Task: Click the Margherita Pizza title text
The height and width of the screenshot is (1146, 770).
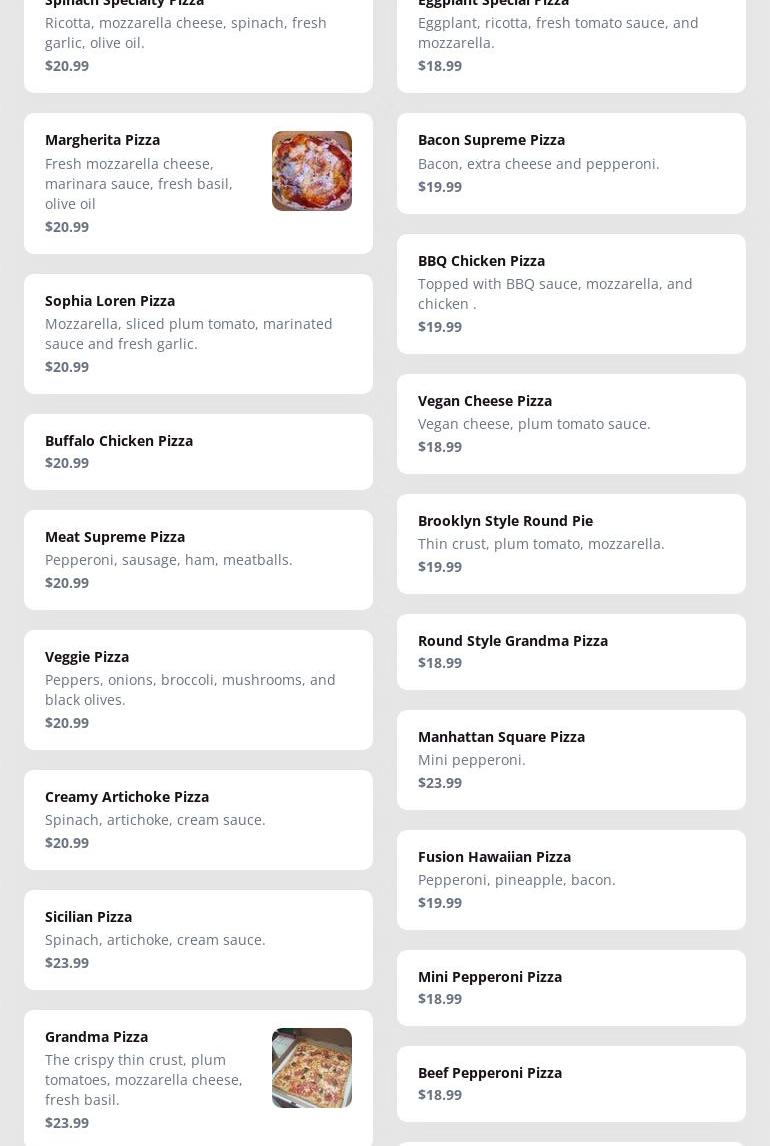Action: 102,140
